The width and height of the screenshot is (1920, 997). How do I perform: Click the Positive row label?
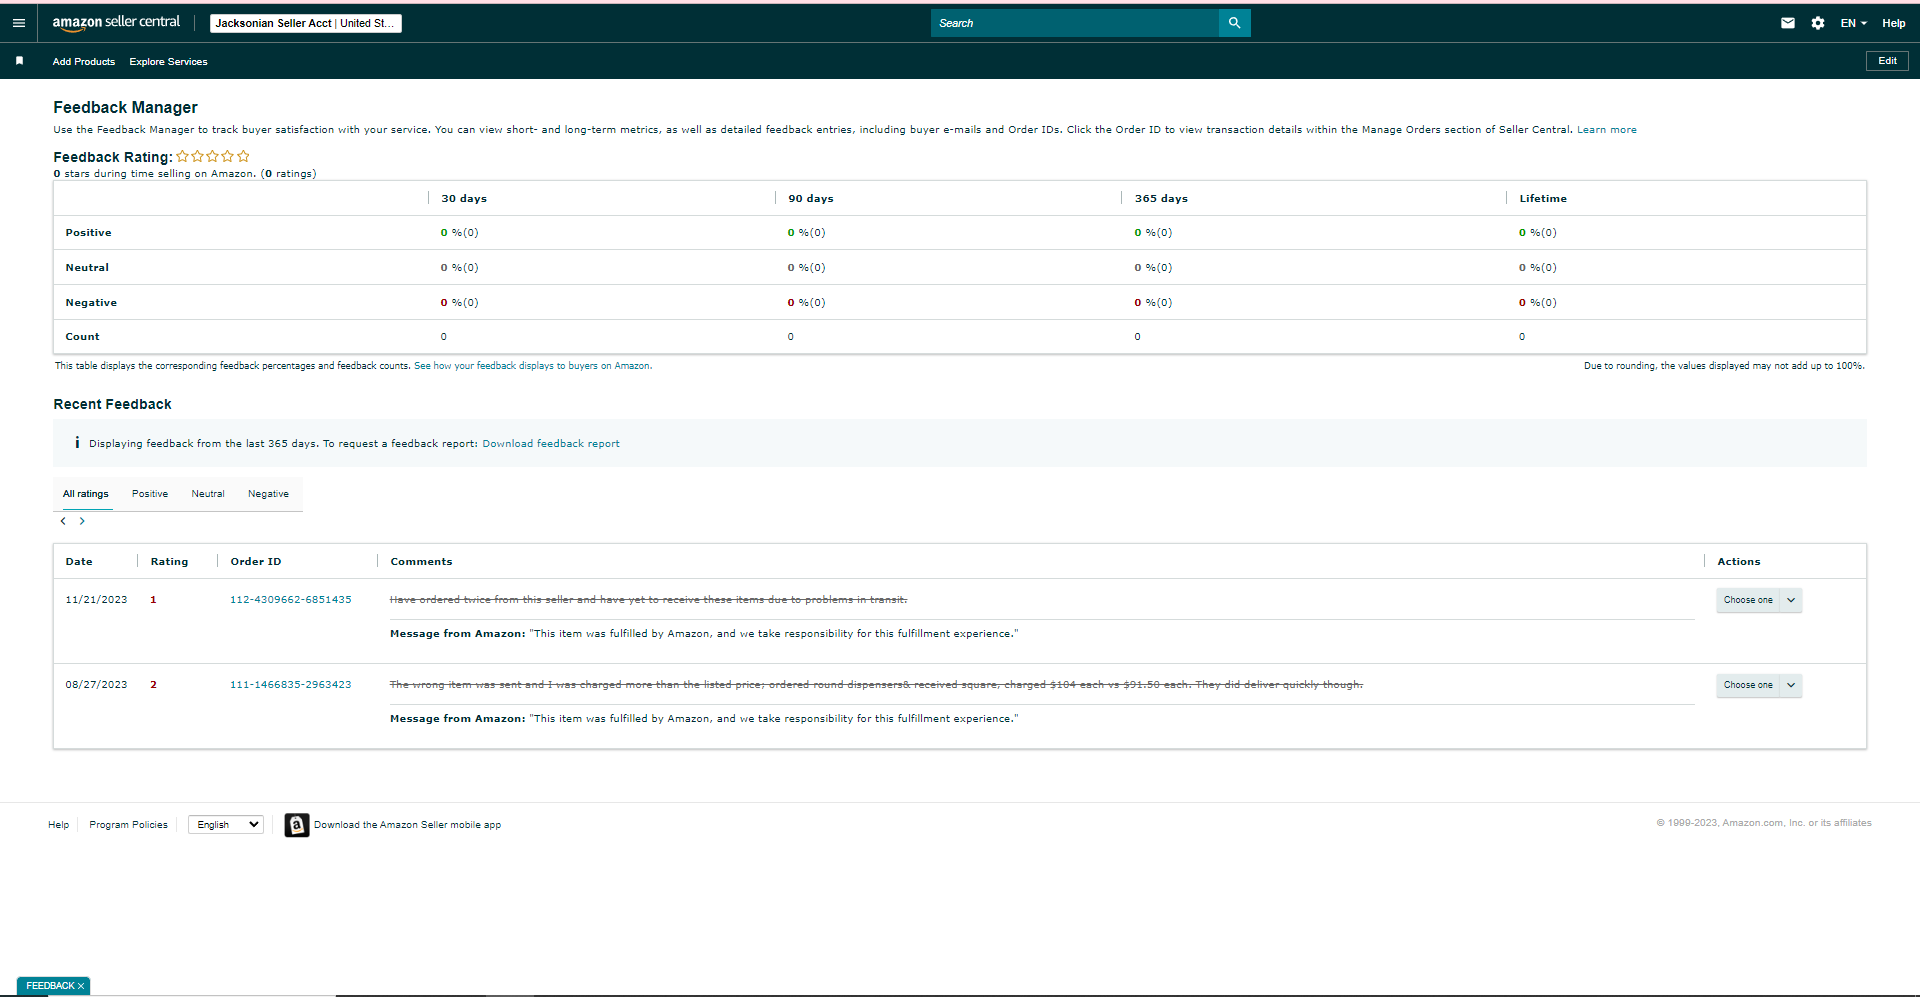[x=89, y=233]
